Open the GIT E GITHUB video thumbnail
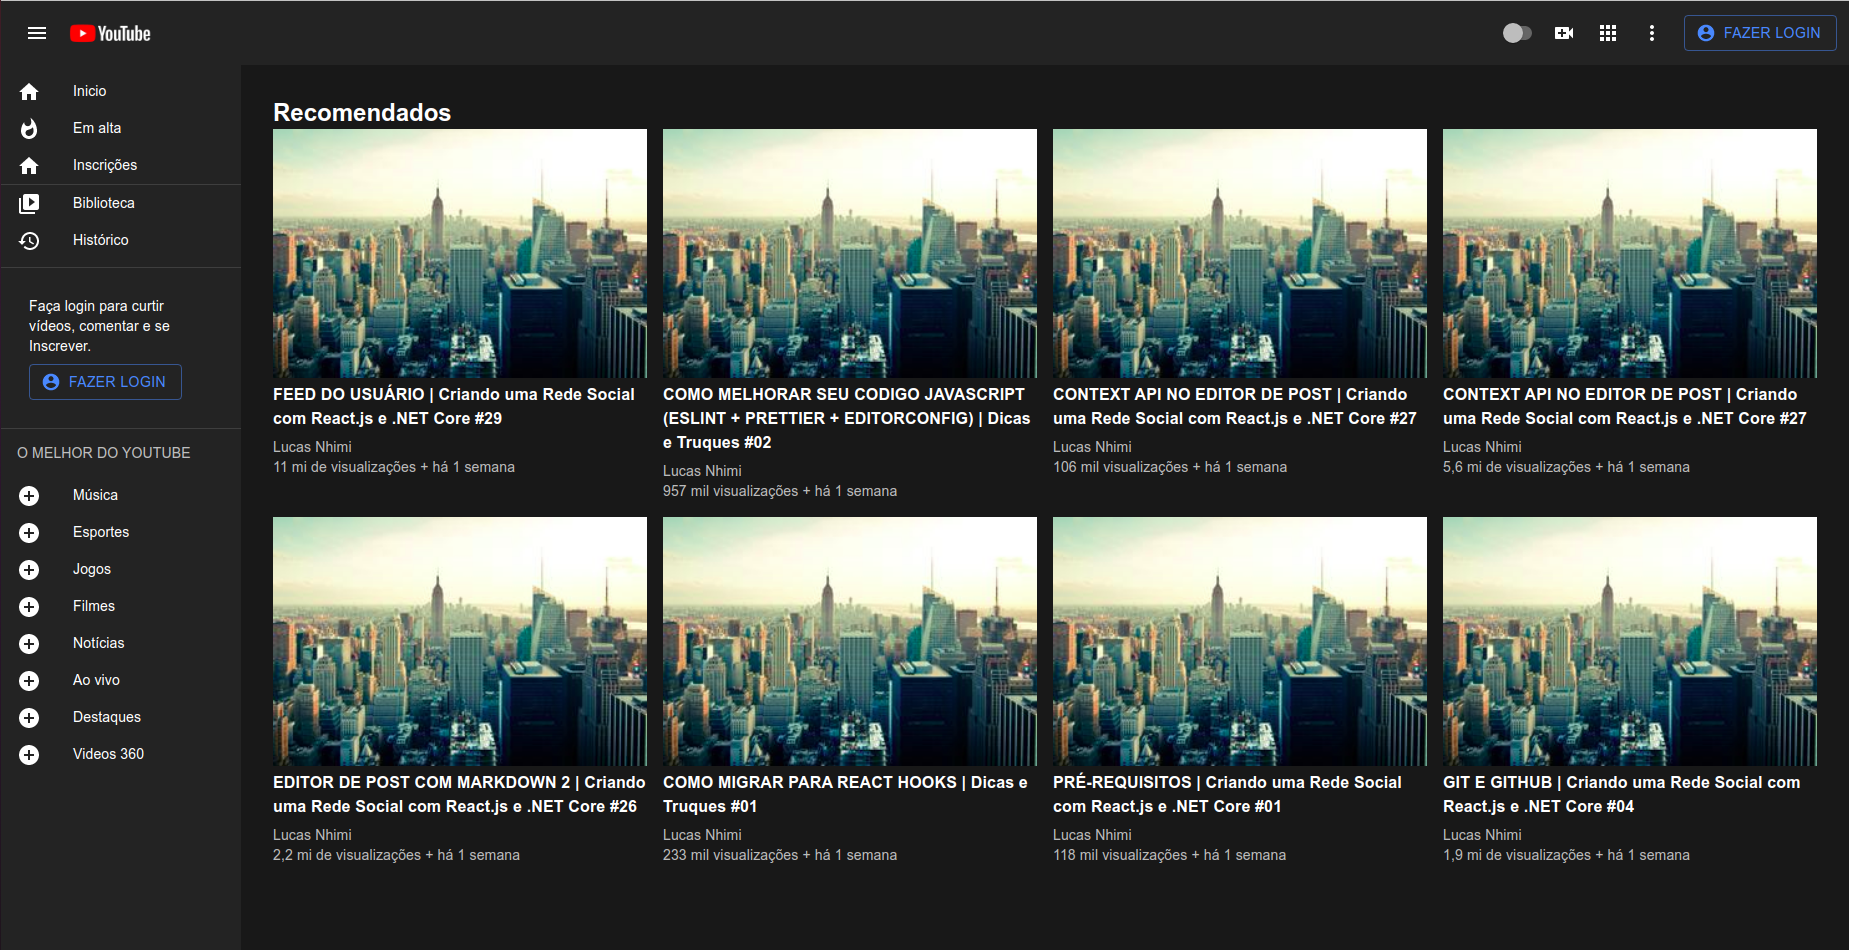1849x950 pixels. point(1629,641)
